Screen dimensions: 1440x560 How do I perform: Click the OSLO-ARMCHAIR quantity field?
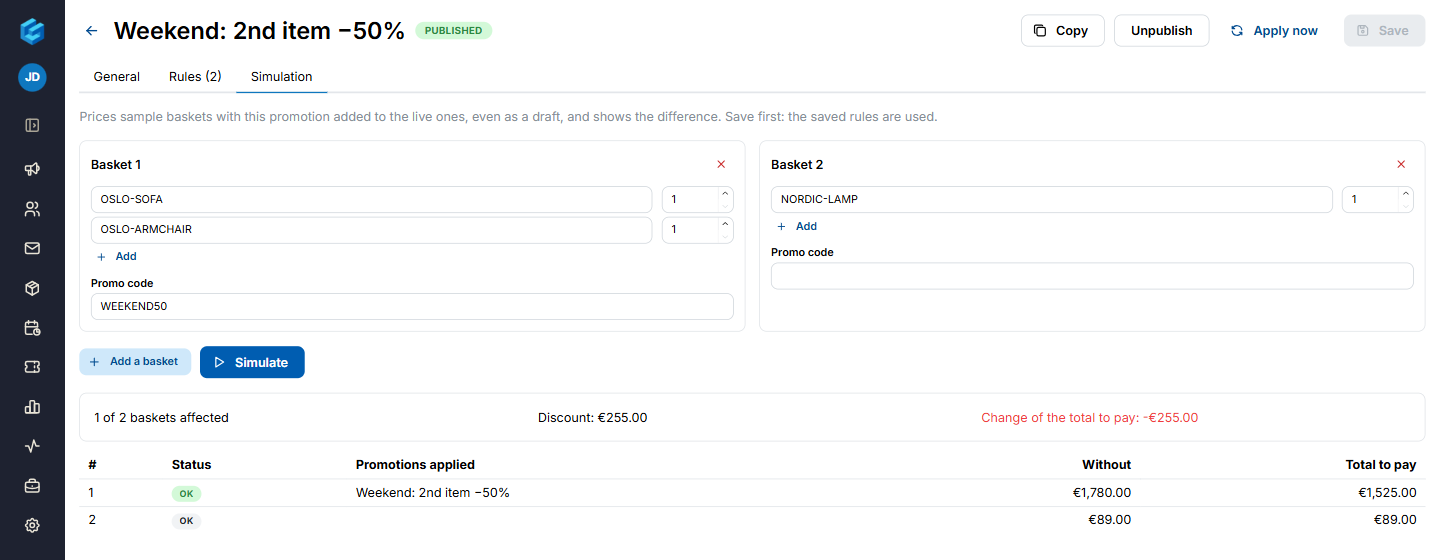[x=690, y=229]
